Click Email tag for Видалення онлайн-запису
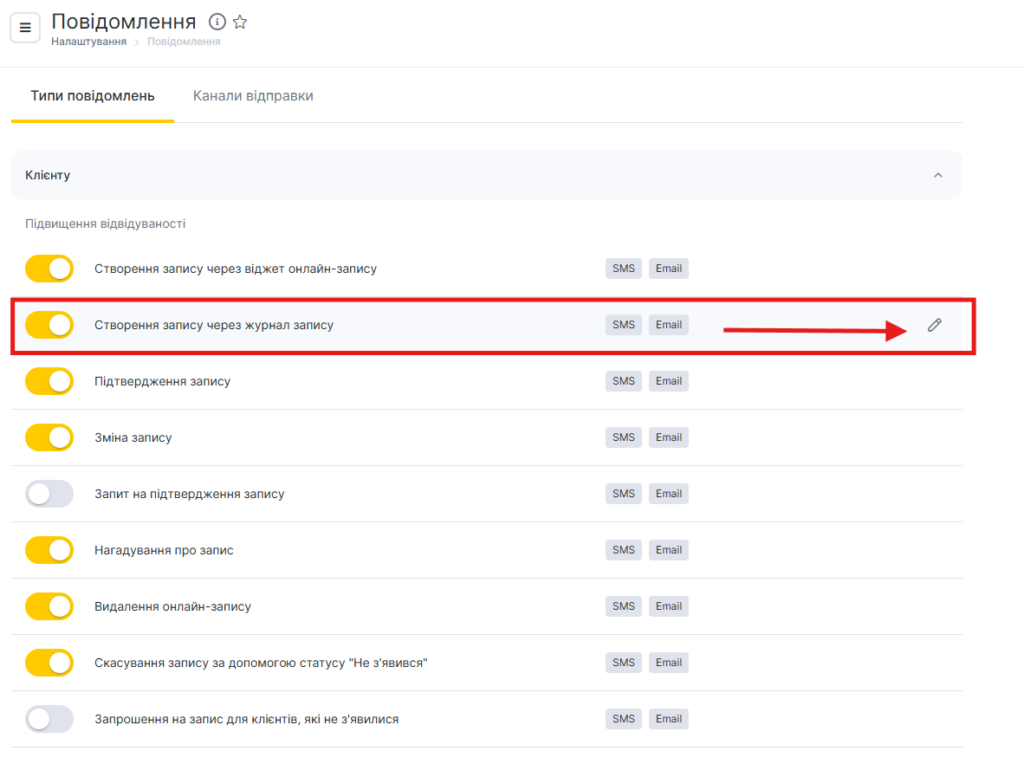Viewport: 1024px width, 764px height. [668, 606]
